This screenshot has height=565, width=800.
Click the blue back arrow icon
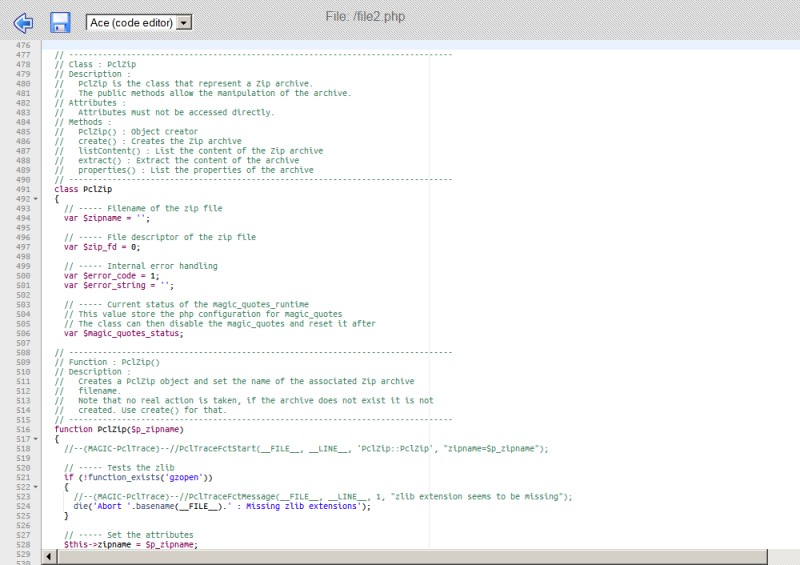[x=22, y=22]
